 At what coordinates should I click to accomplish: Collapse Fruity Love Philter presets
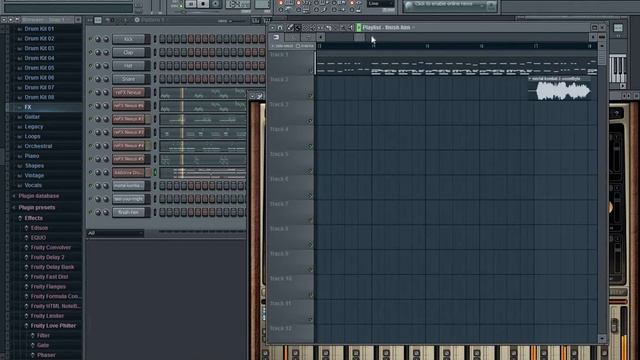click(x=53, y=326)
